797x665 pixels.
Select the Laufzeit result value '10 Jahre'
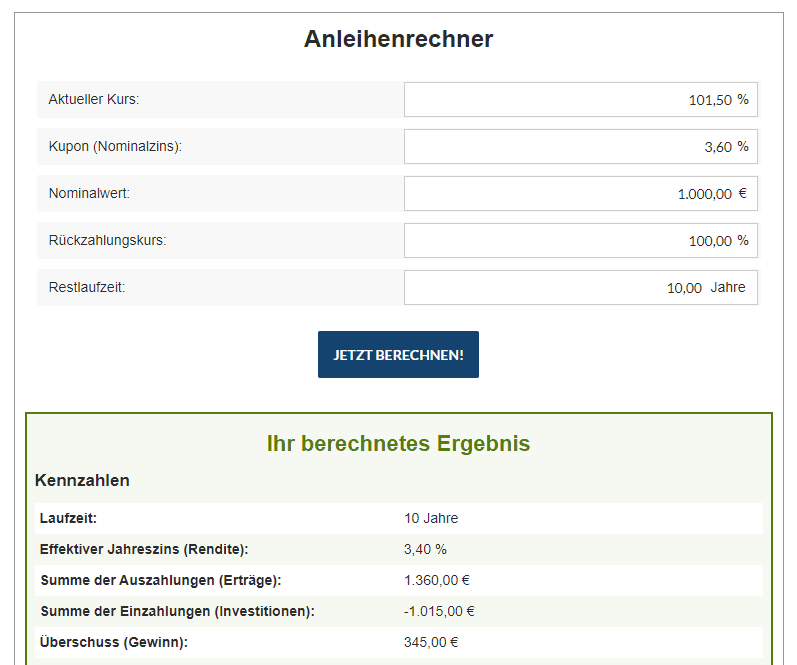[x=431, y=518]
